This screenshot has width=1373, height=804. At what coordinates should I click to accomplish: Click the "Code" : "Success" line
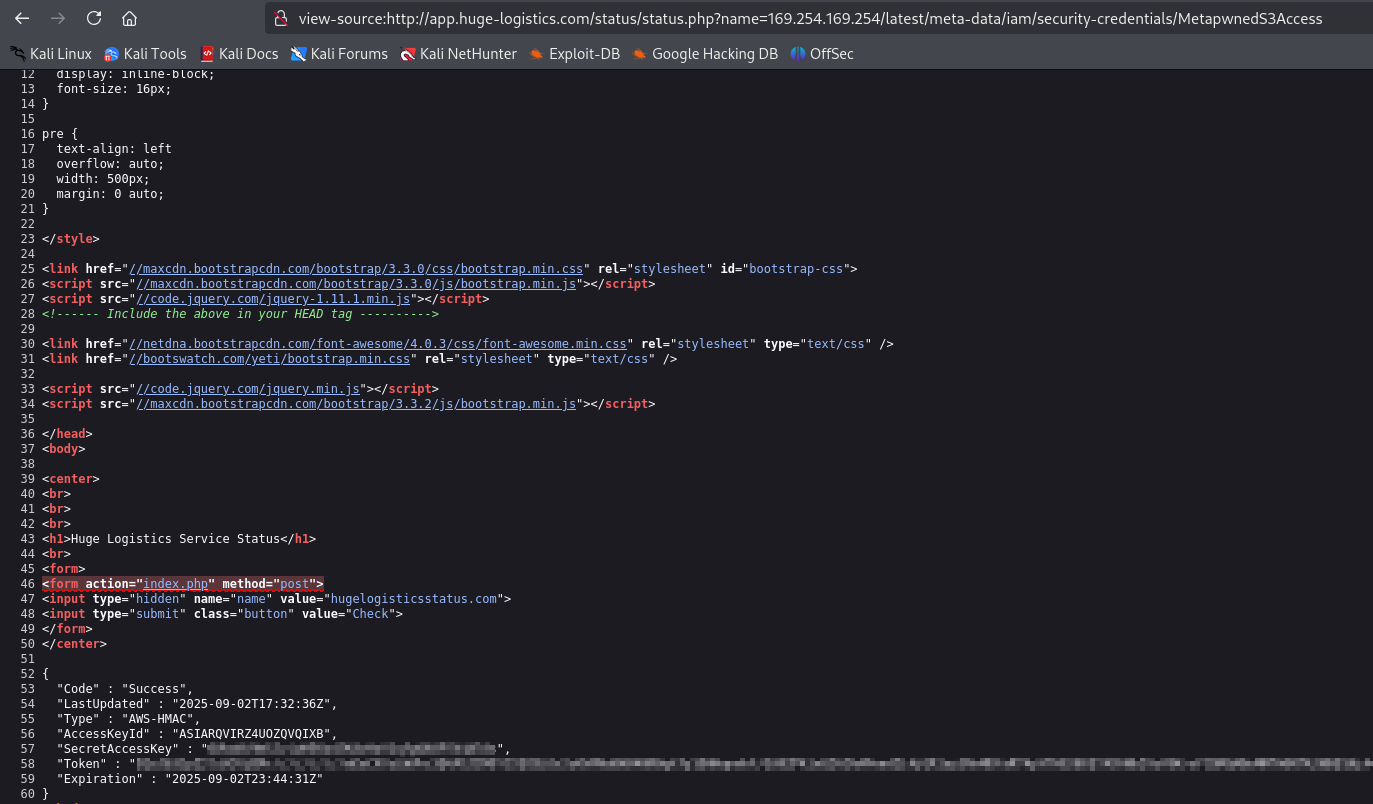point(125,689)
